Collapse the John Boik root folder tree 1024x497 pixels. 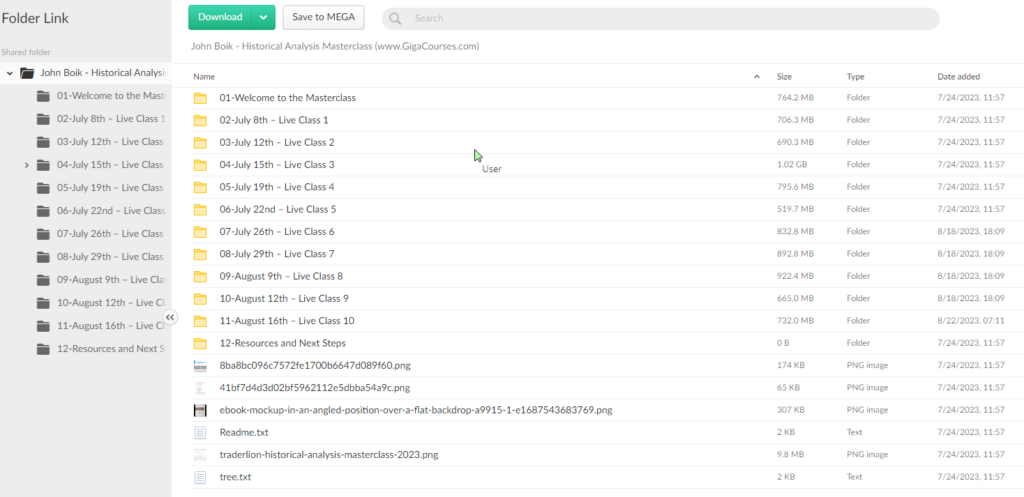pos(10,73)
